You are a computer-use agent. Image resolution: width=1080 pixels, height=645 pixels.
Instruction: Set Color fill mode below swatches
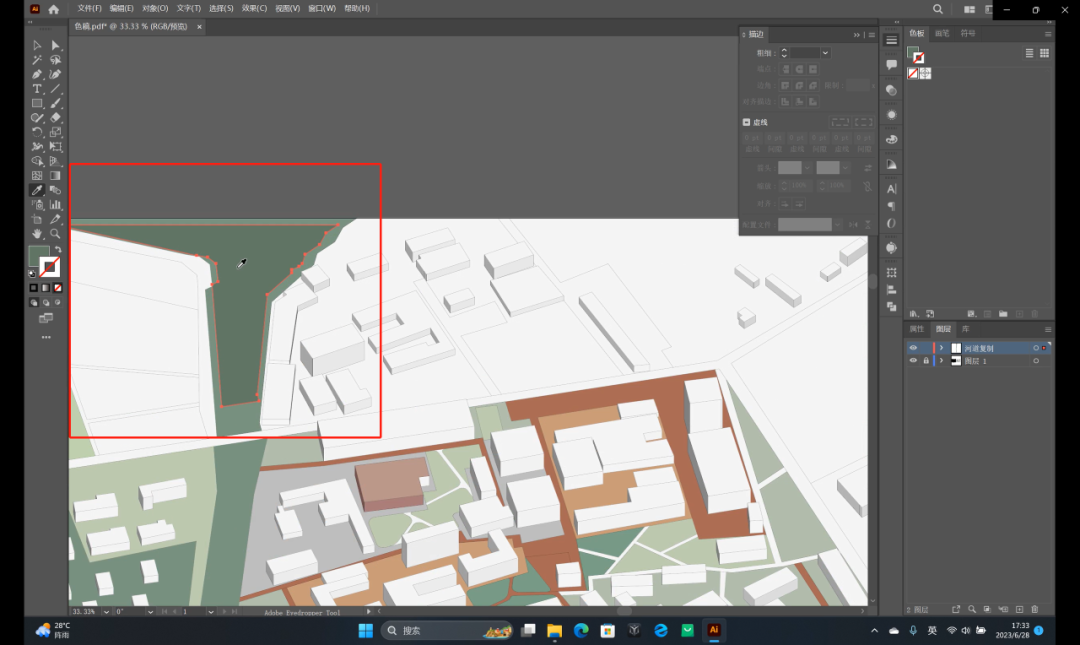(34, 288)
